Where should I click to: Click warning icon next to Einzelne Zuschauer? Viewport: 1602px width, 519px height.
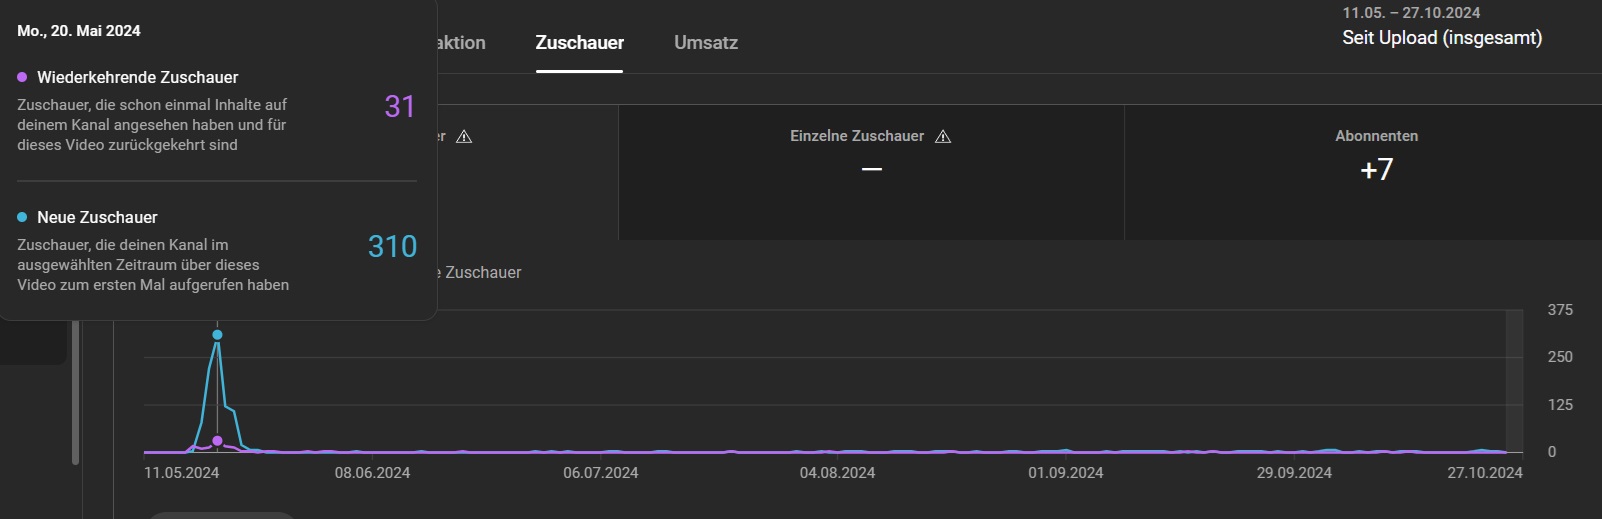[x=942, y=137]
